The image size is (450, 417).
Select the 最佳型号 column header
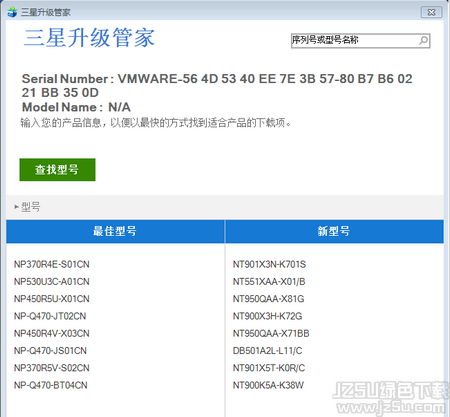pyautogui.click(x=115, y=231)
